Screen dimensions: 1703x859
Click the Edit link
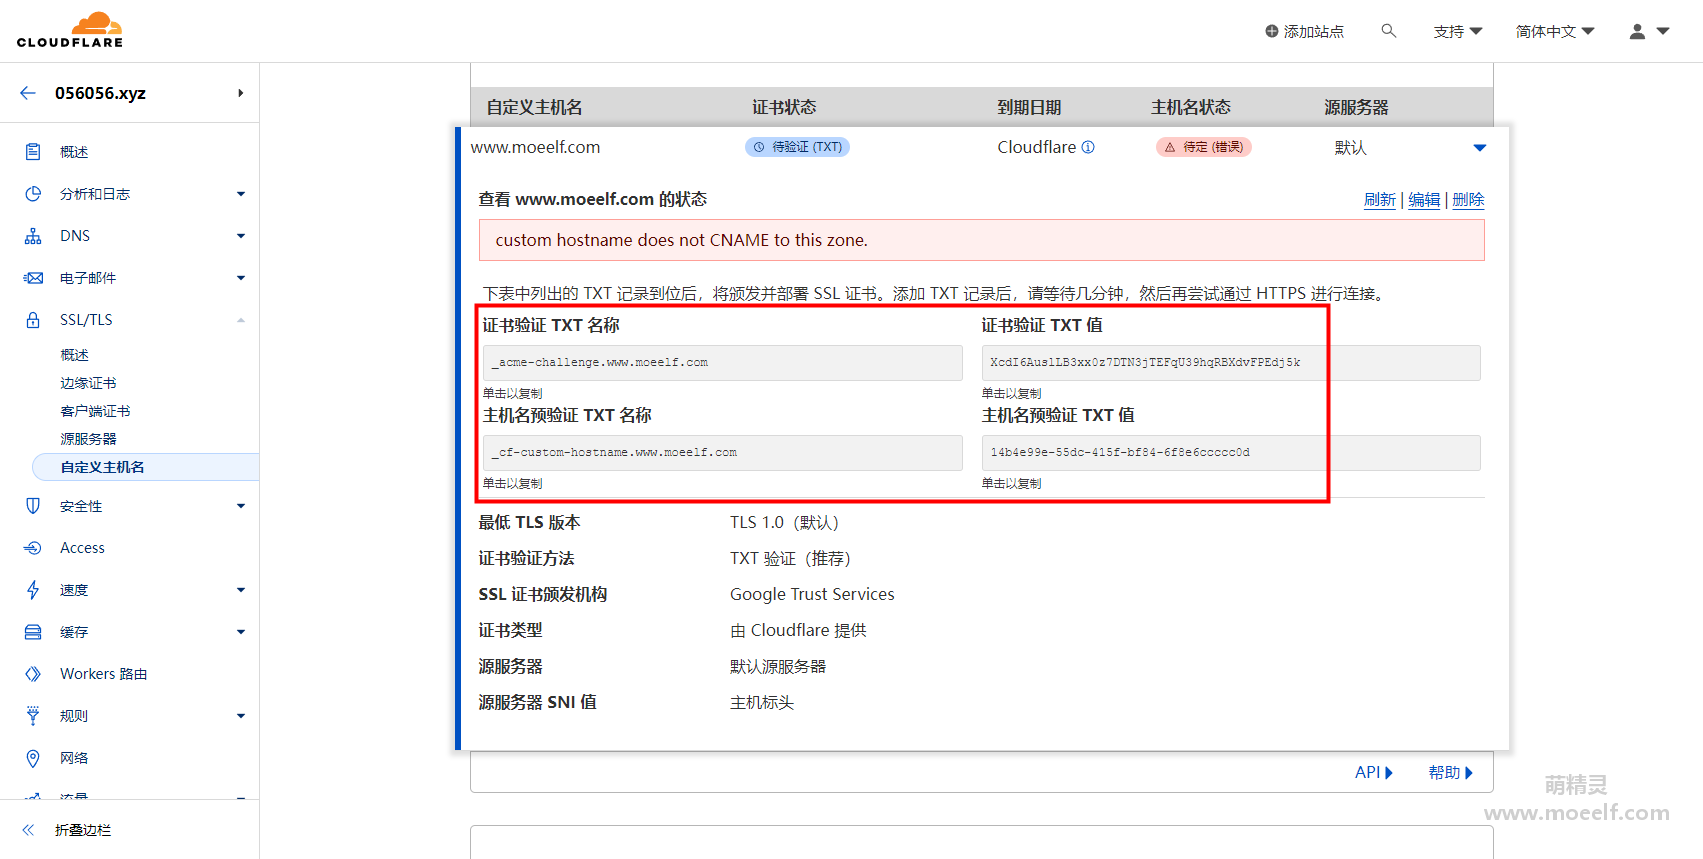1424,200
